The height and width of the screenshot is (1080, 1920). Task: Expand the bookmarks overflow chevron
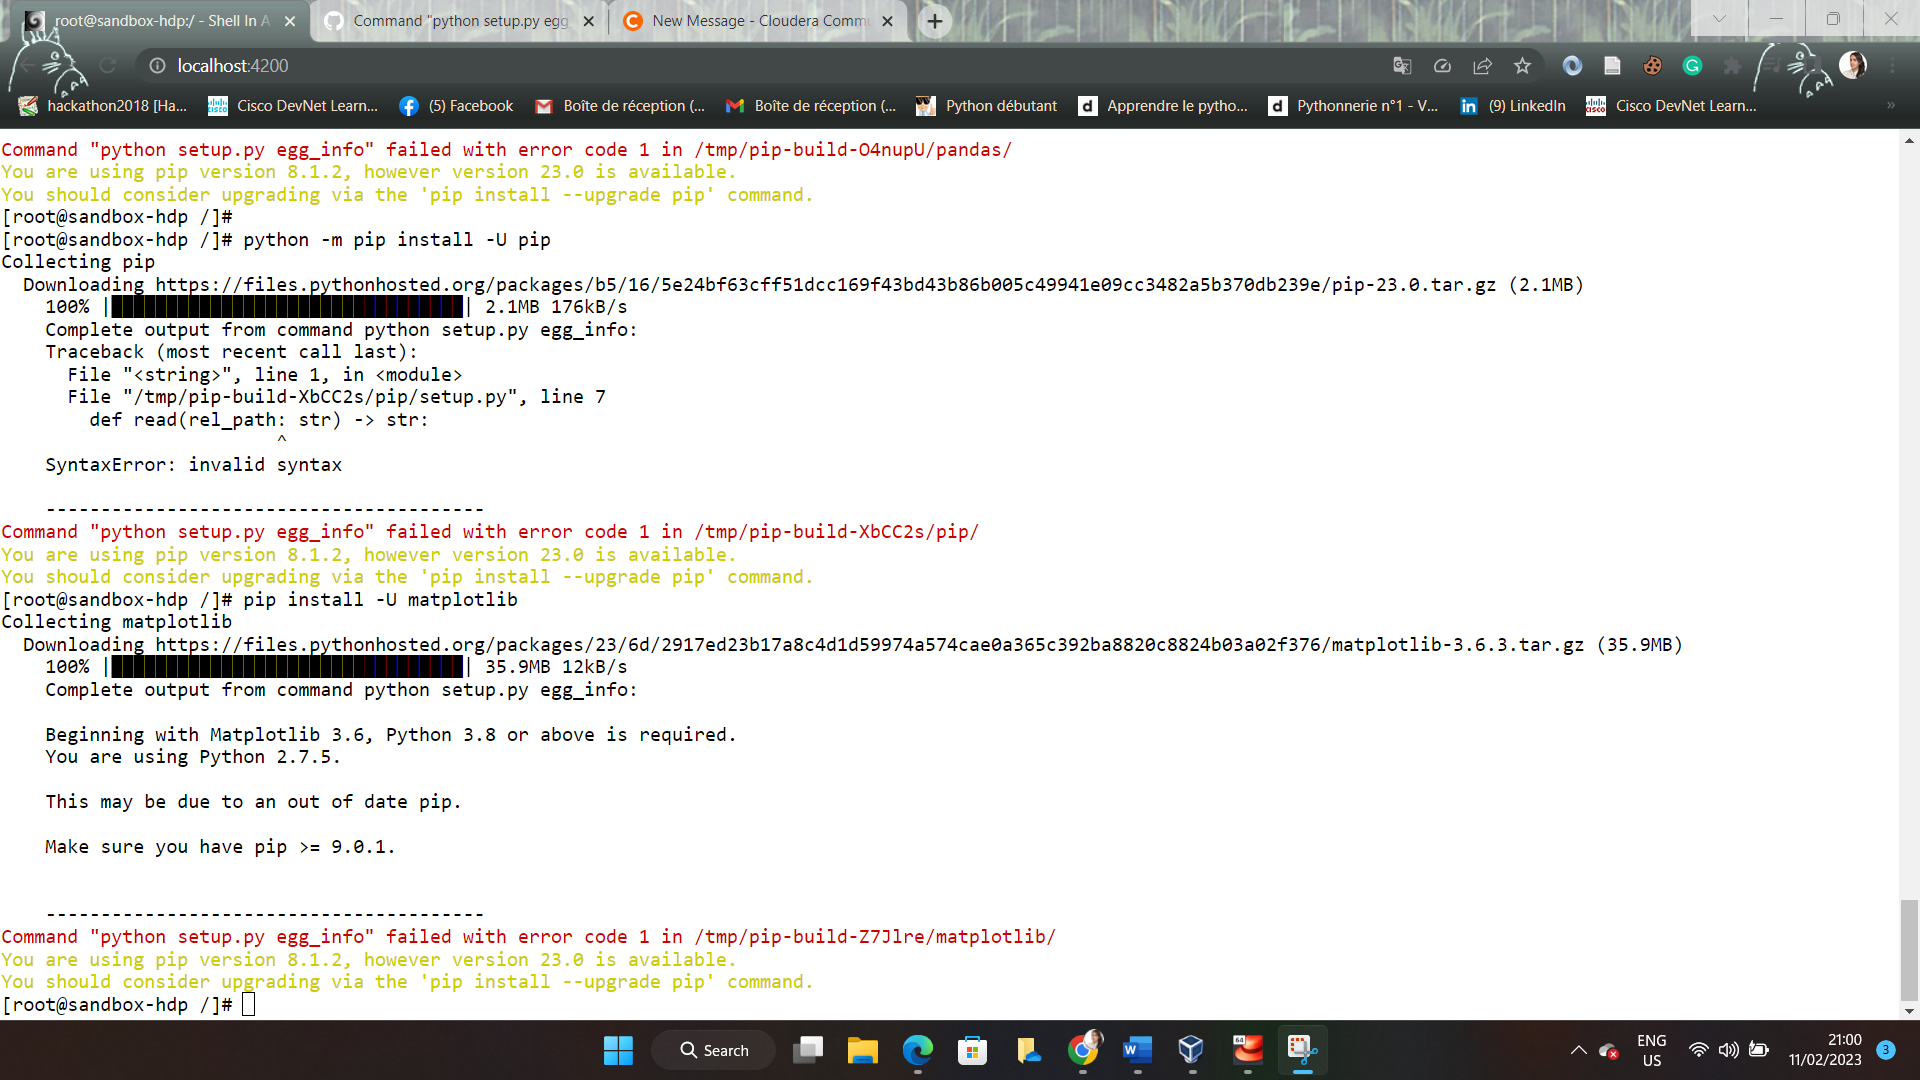point(1890,105)
